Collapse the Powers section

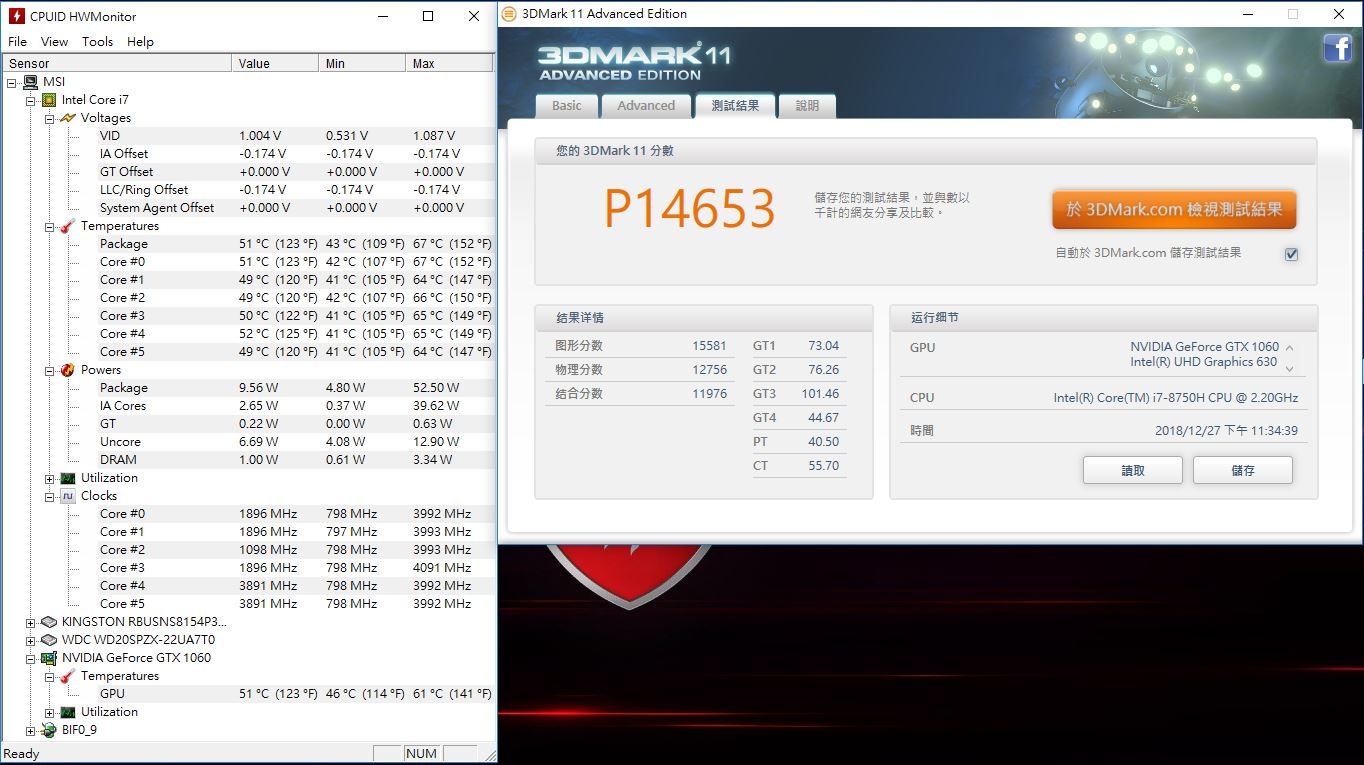pyautogui.click(x=49, y=370)
